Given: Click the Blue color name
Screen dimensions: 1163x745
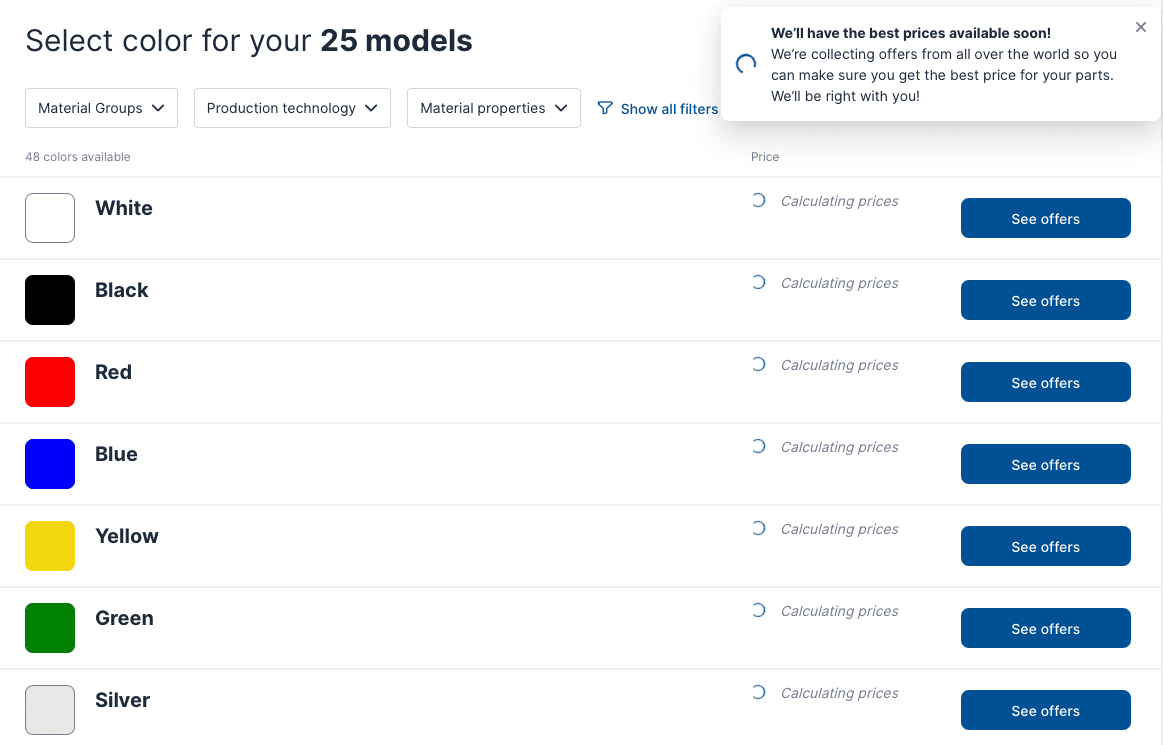Looking at the screenshot, I should pos(116,454).
